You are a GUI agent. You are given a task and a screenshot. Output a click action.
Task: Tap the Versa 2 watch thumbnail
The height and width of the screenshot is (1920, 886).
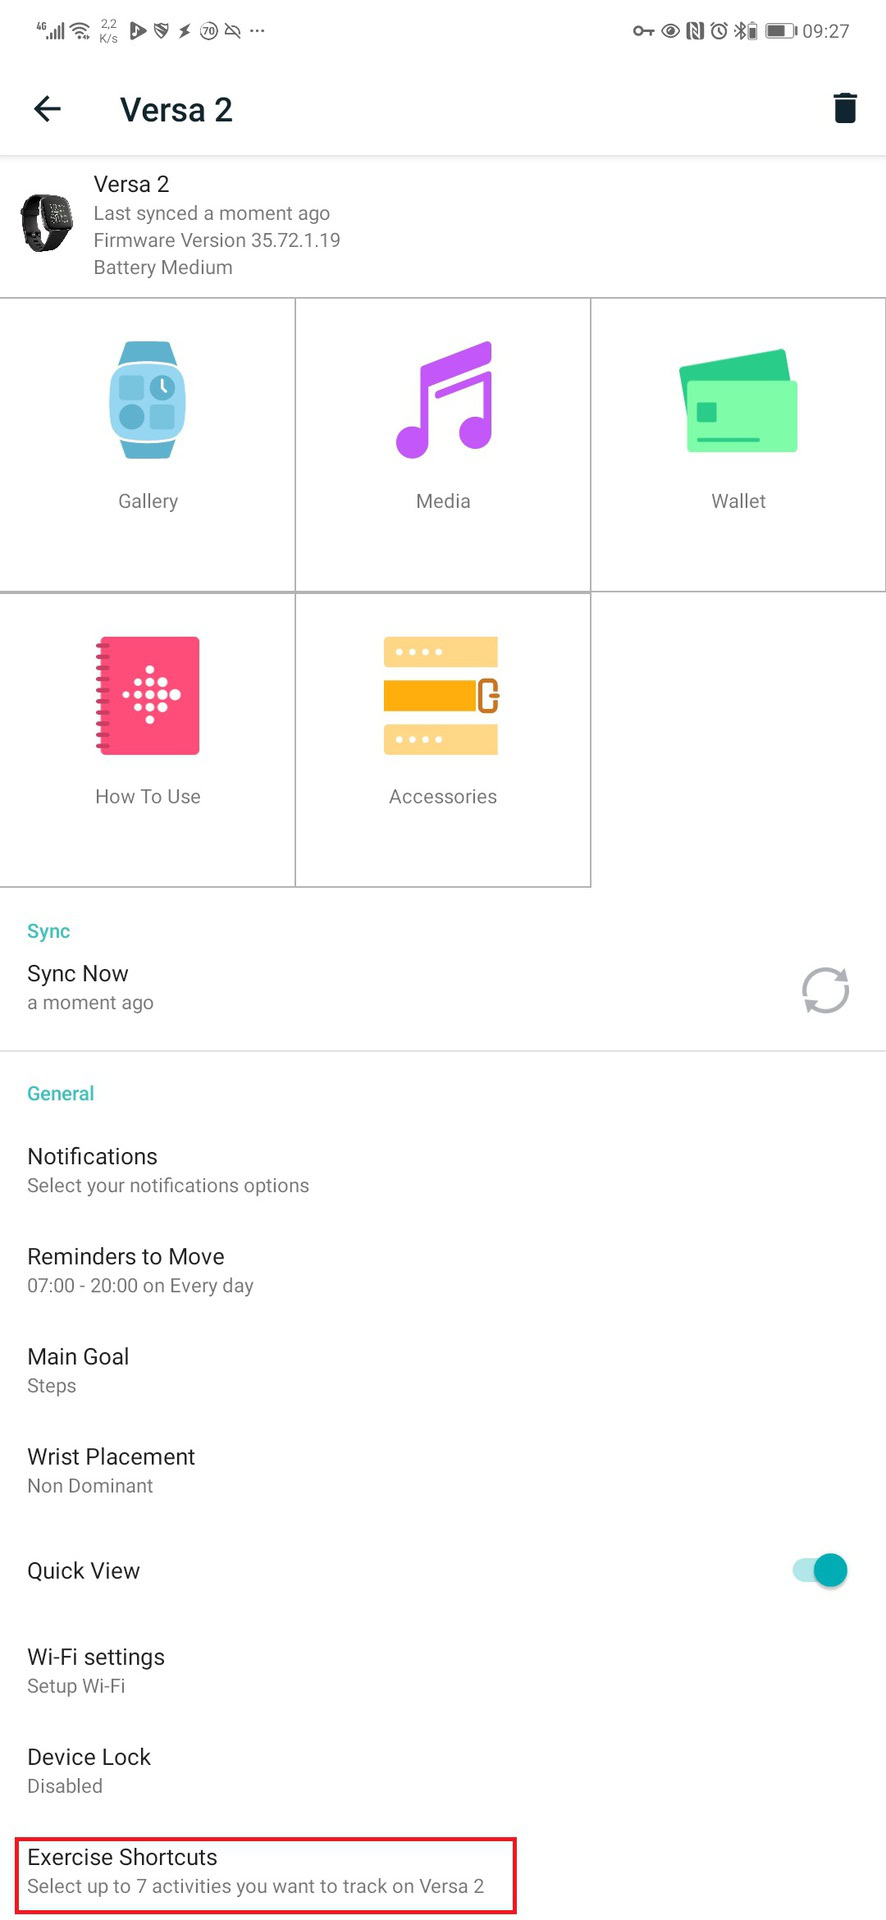(47, 223)
